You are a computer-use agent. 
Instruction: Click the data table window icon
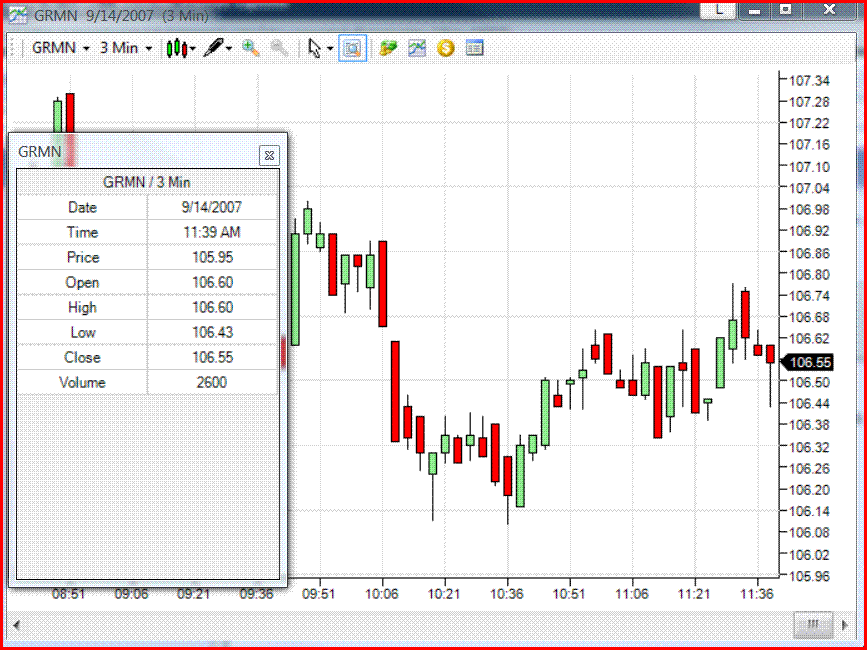click(474, 48)
